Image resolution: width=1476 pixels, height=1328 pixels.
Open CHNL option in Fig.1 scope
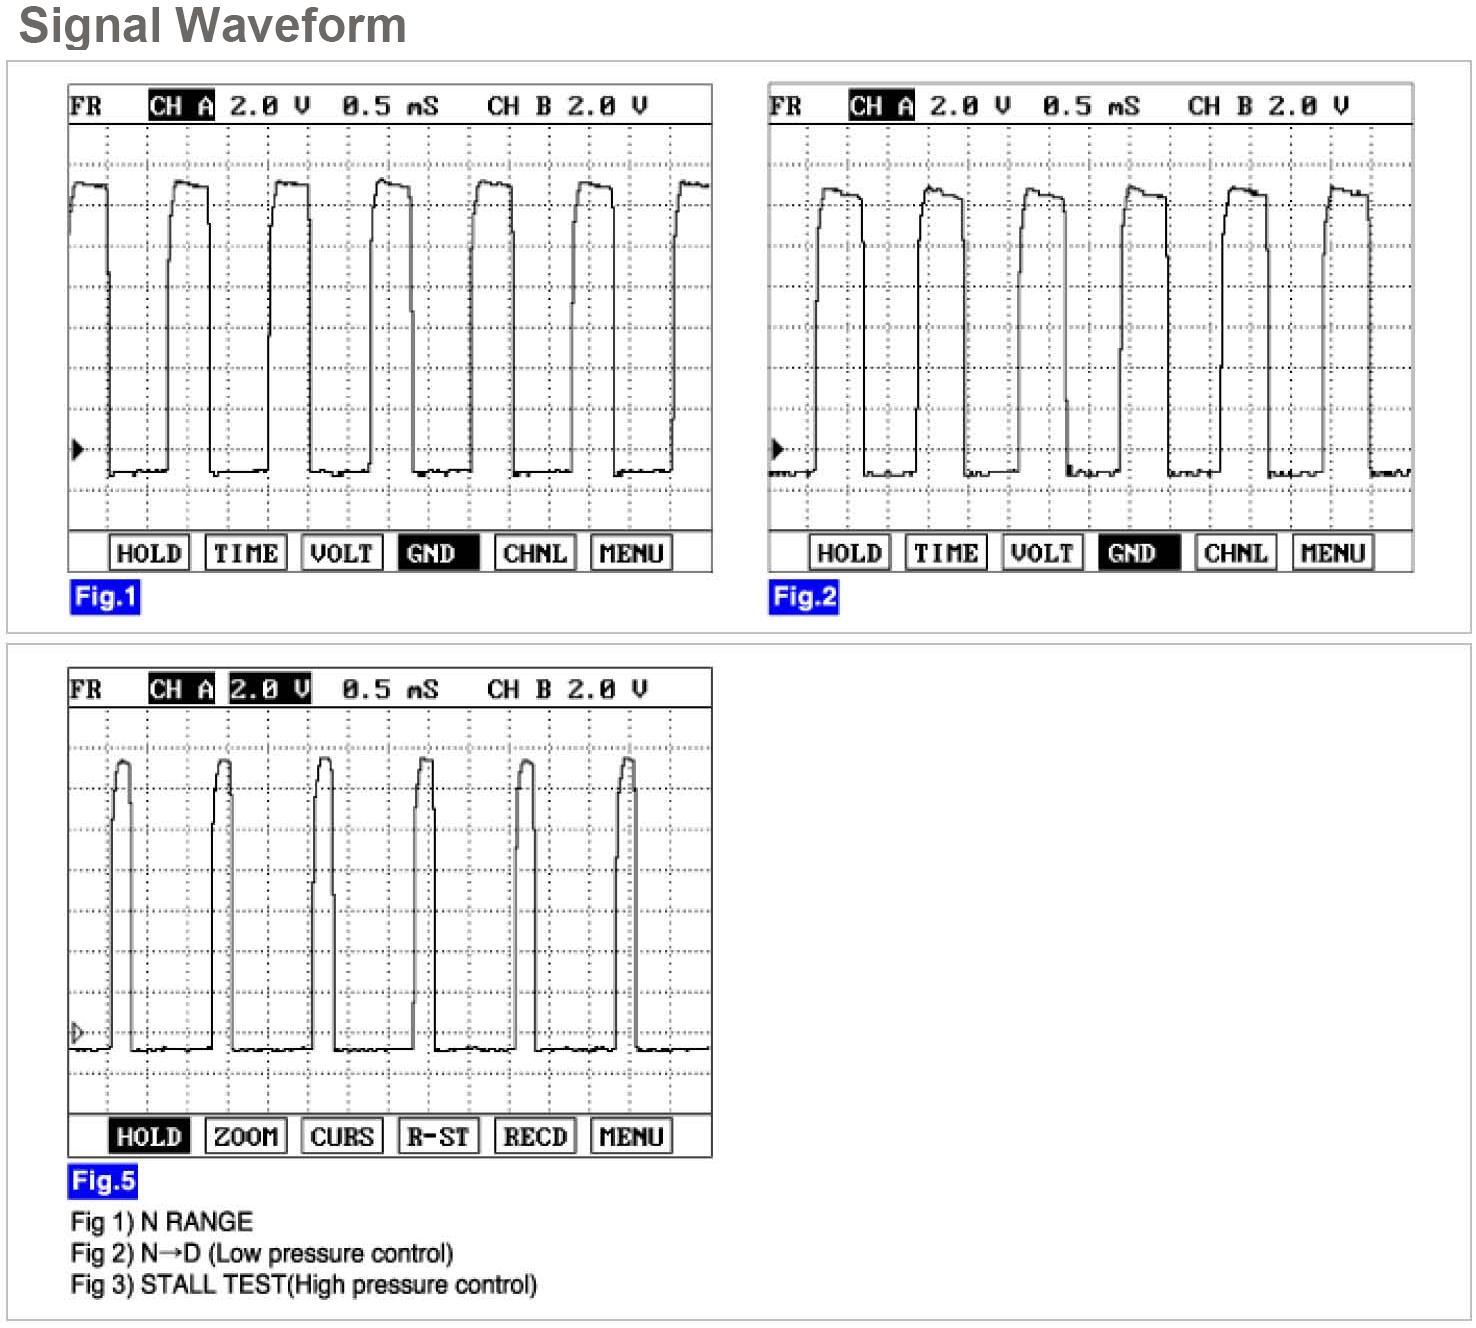click(x=535, y=553)
